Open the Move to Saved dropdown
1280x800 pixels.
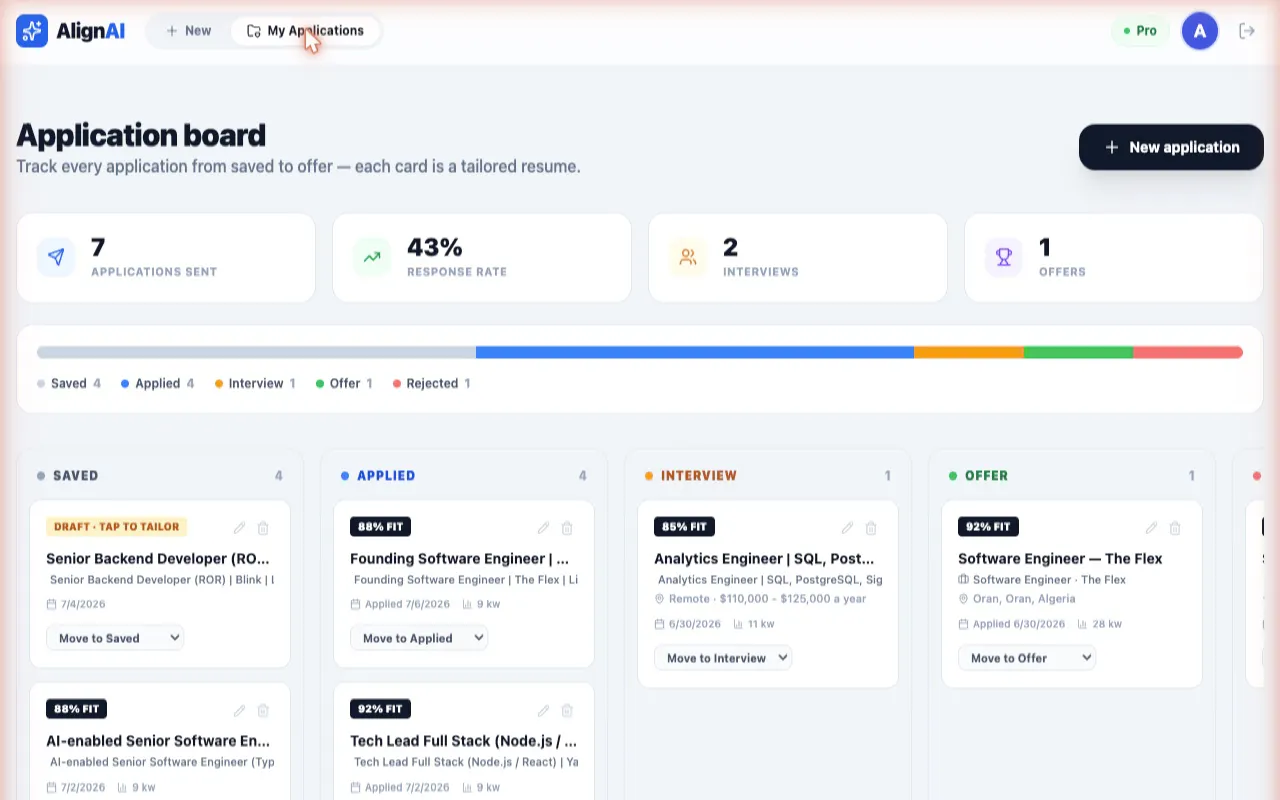click(x=115, y=638)
